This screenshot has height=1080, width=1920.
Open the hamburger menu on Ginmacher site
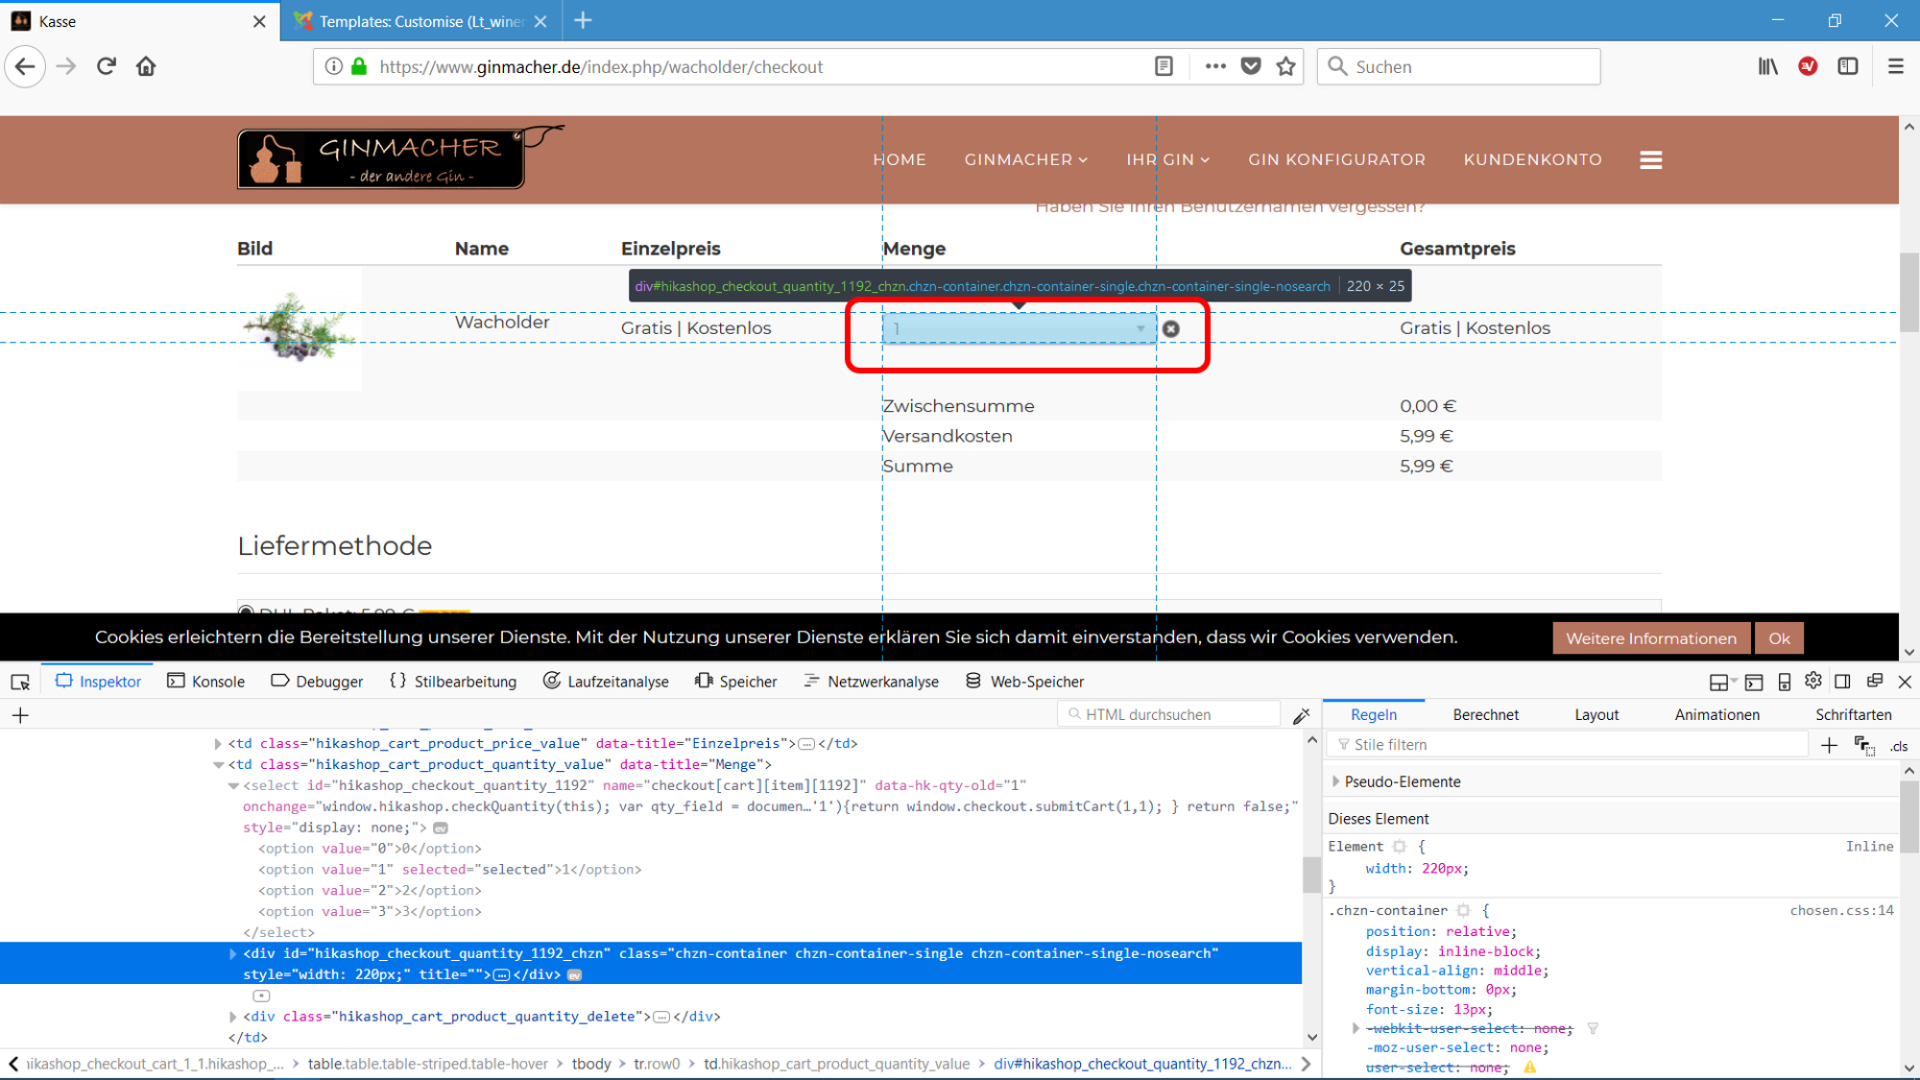click(1651, 160)
